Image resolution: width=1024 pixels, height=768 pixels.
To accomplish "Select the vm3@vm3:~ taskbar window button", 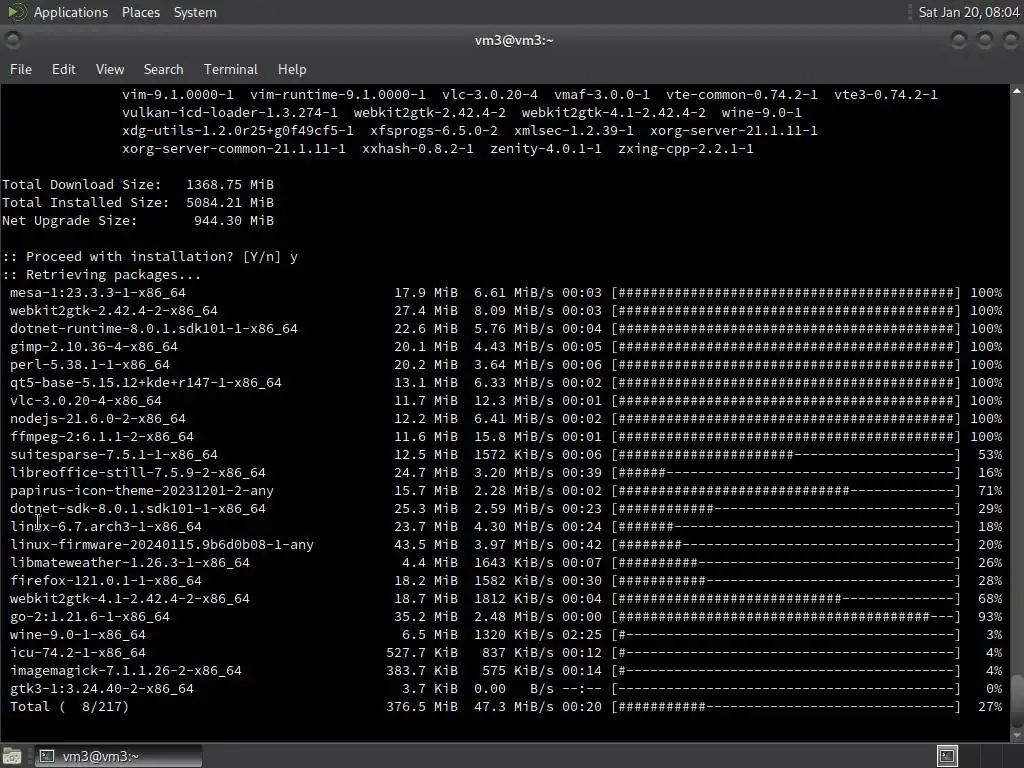I will click(118, 756).
